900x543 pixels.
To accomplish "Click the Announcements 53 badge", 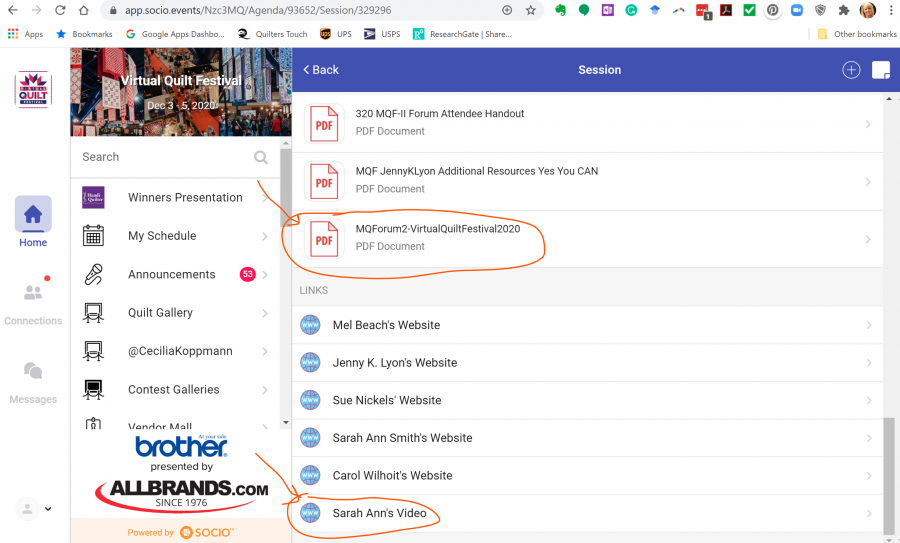I will pos(247,274).
